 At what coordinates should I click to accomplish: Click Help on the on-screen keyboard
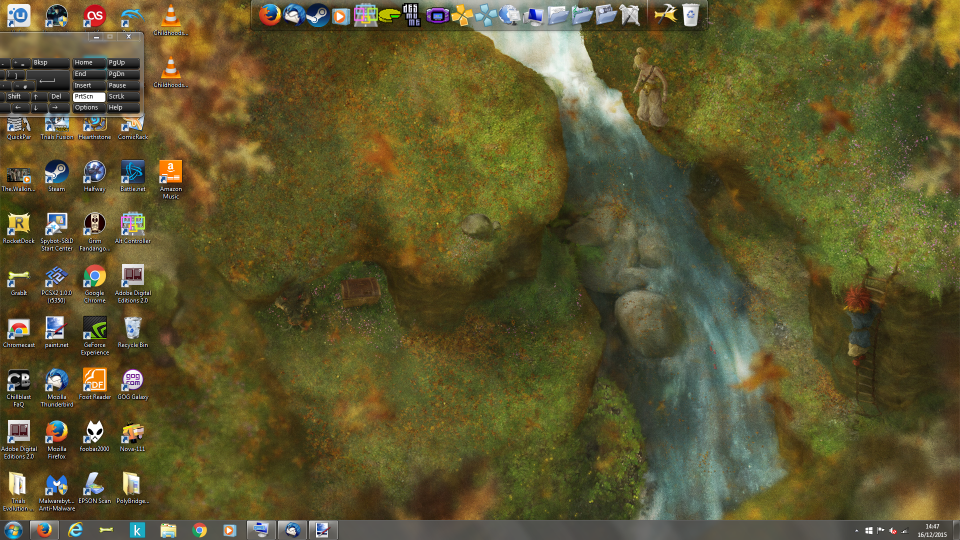(123, 108)
